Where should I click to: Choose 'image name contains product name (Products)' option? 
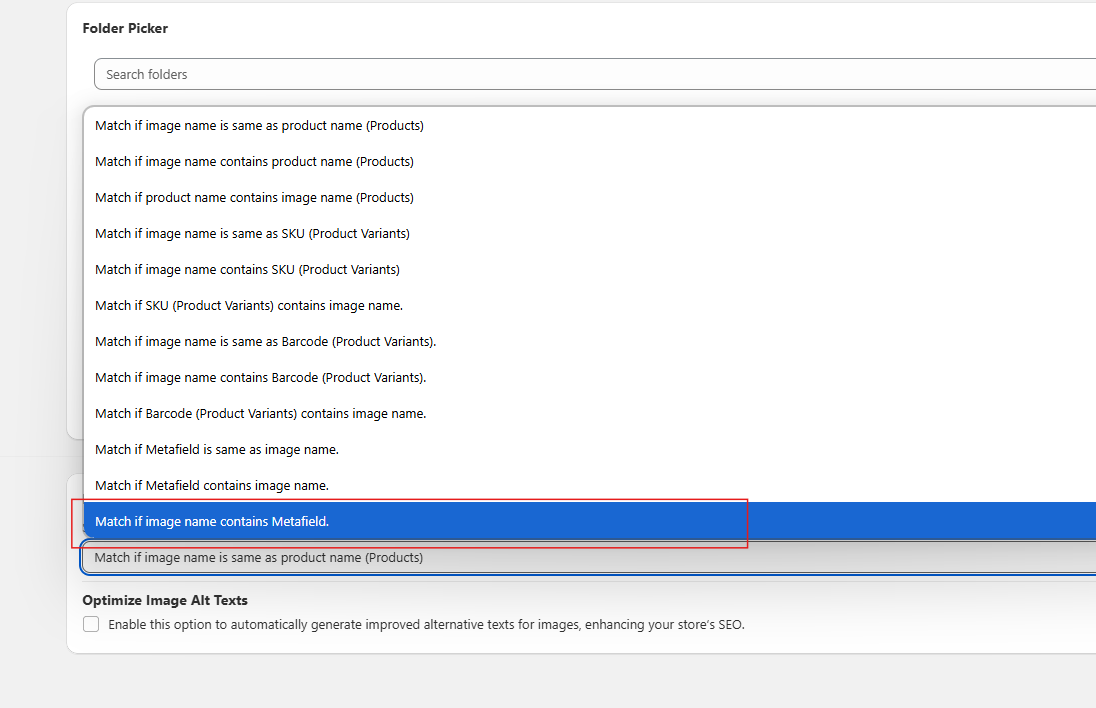tap(254, 162)
